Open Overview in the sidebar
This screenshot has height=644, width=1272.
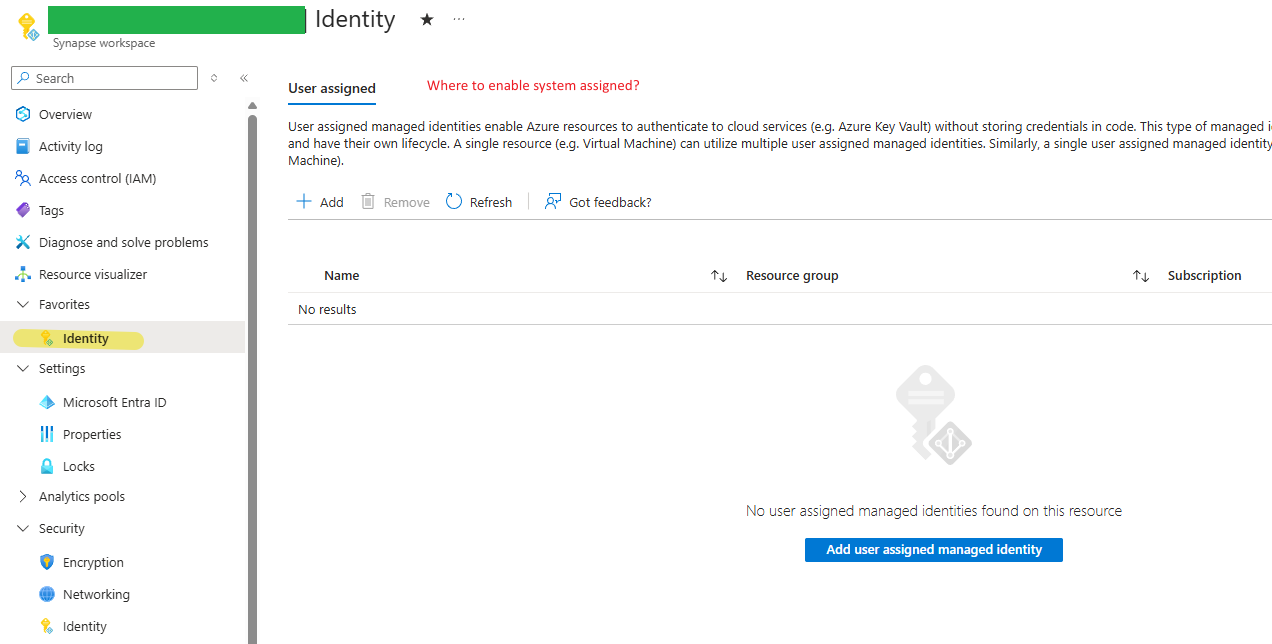(x=65, y=114)
